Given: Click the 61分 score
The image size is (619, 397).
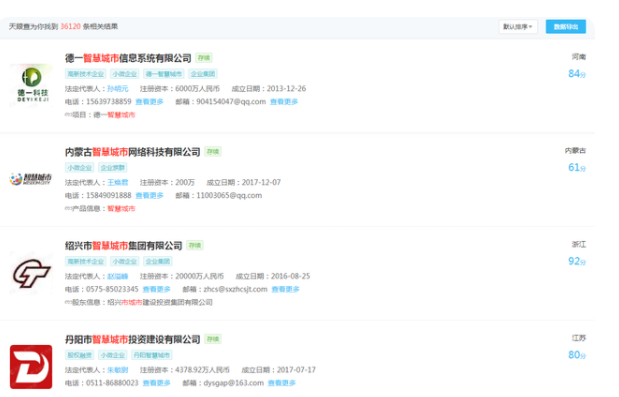Looking at the screenshot, I should tap(577, 167).
